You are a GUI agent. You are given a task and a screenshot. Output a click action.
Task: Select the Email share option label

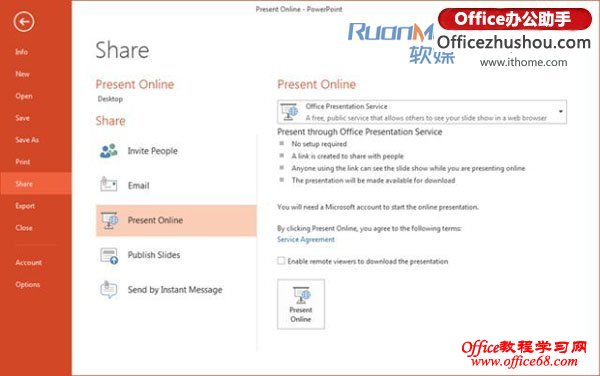(138, 186)
